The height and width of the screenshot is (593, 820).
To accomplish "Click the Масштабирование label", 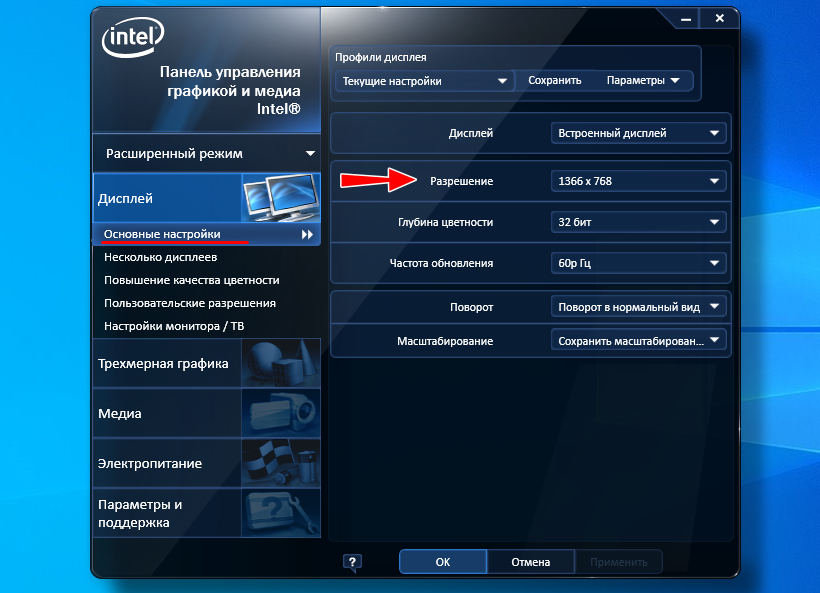I will [x=445, y=341].
